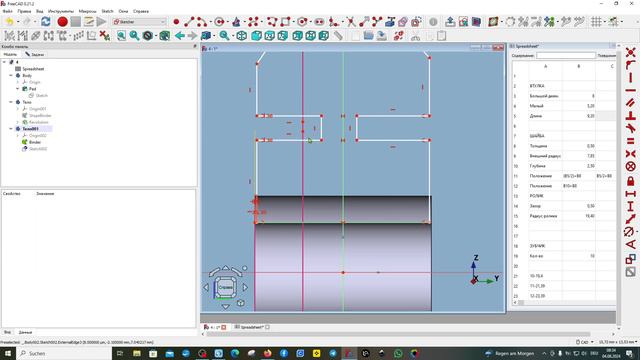Open the Macros edit dialog icon
This screenshot has width=640, height=360.
(89, 22)
